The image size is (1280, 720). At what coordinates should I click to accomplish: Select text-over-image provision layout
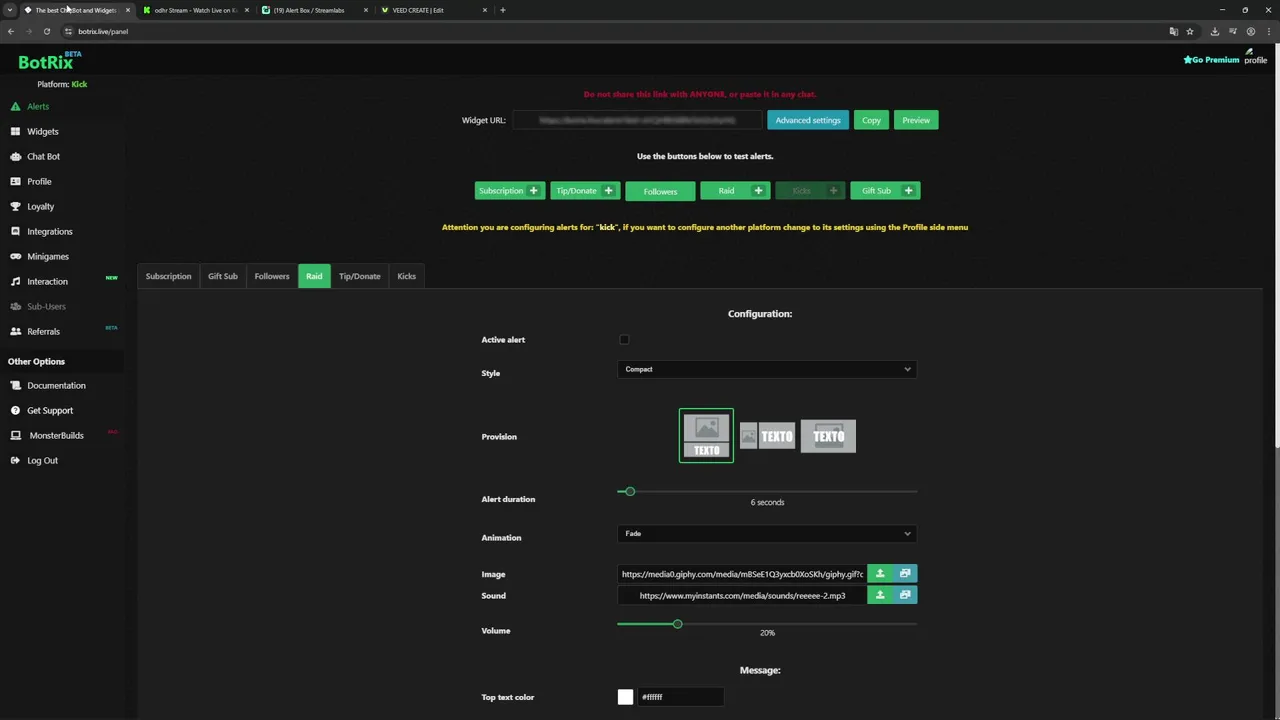coord(828,436)
